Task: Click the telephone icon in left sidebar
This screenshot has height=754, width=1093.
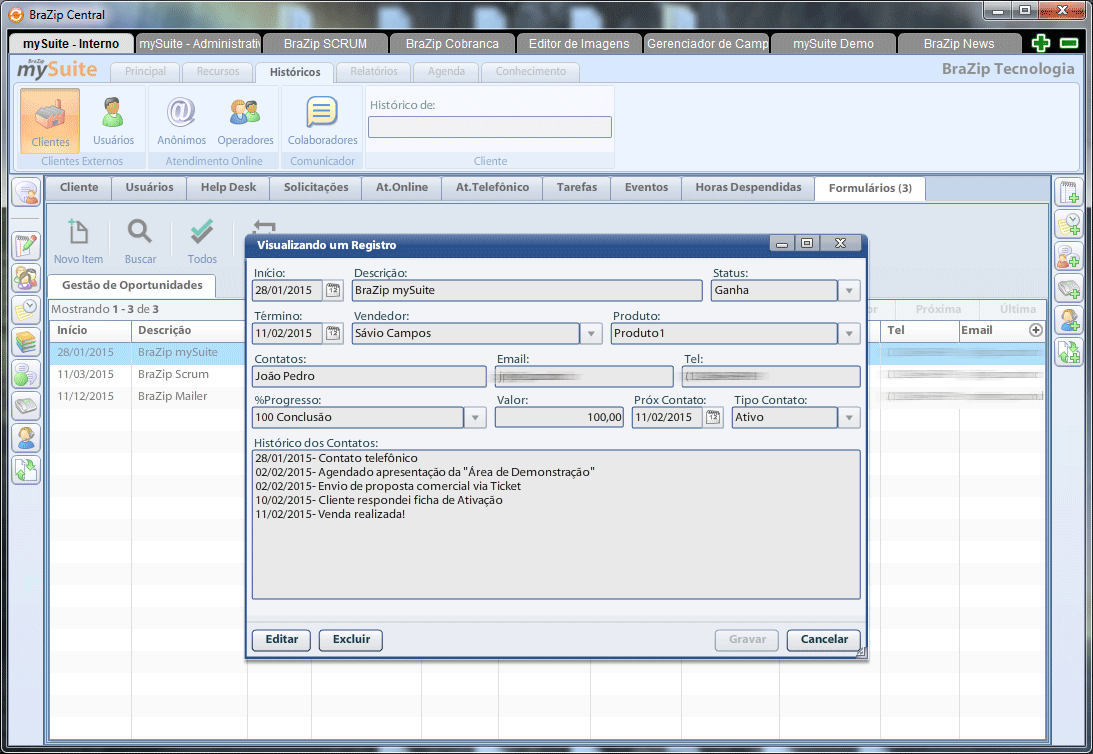Action: pos(26,406)
